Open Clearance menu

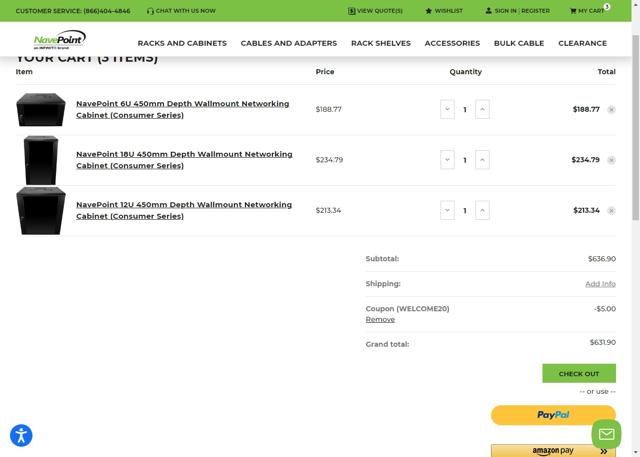pos(582,43)
